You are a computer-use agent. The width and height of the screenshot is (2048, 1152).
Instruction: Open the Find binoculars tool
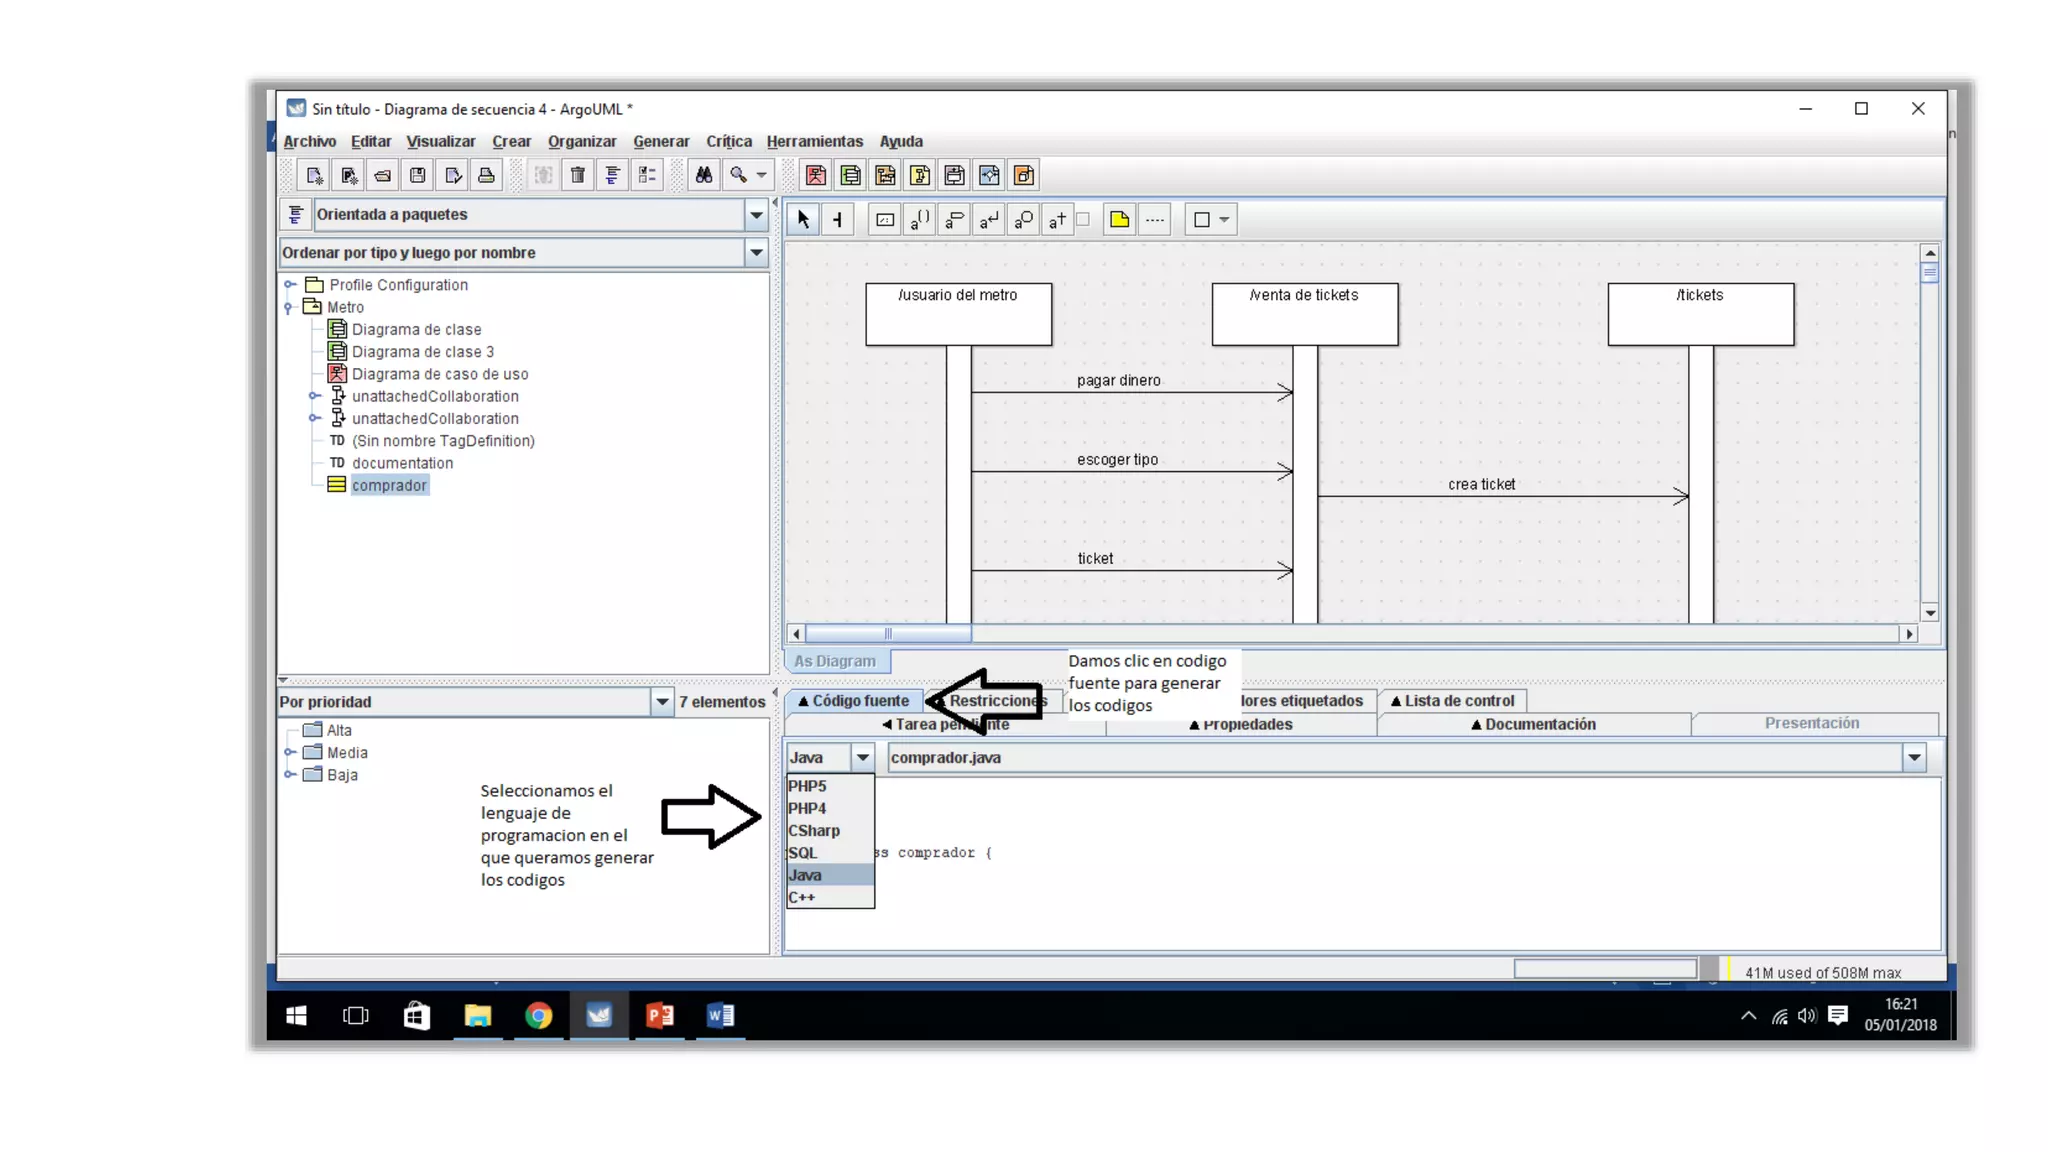(x=704, y=176)
